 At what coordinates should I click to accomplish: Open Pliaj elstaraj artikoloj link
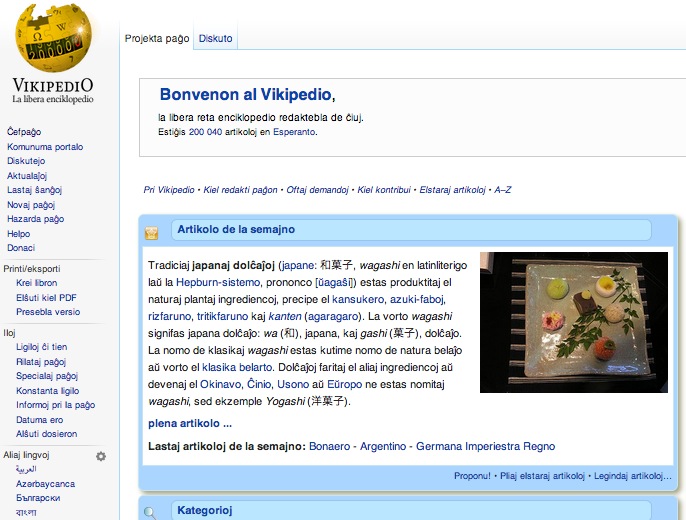tap(542, 476)
